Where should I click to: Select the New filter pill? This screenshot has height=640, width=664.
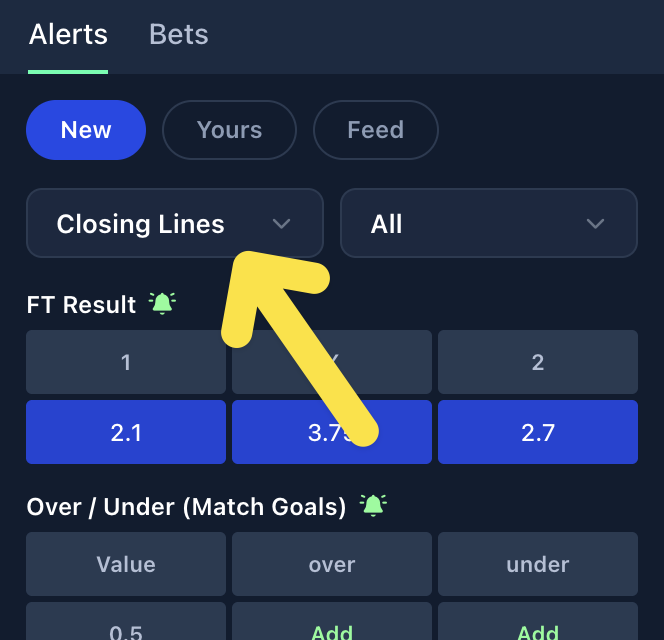[86, 130]
